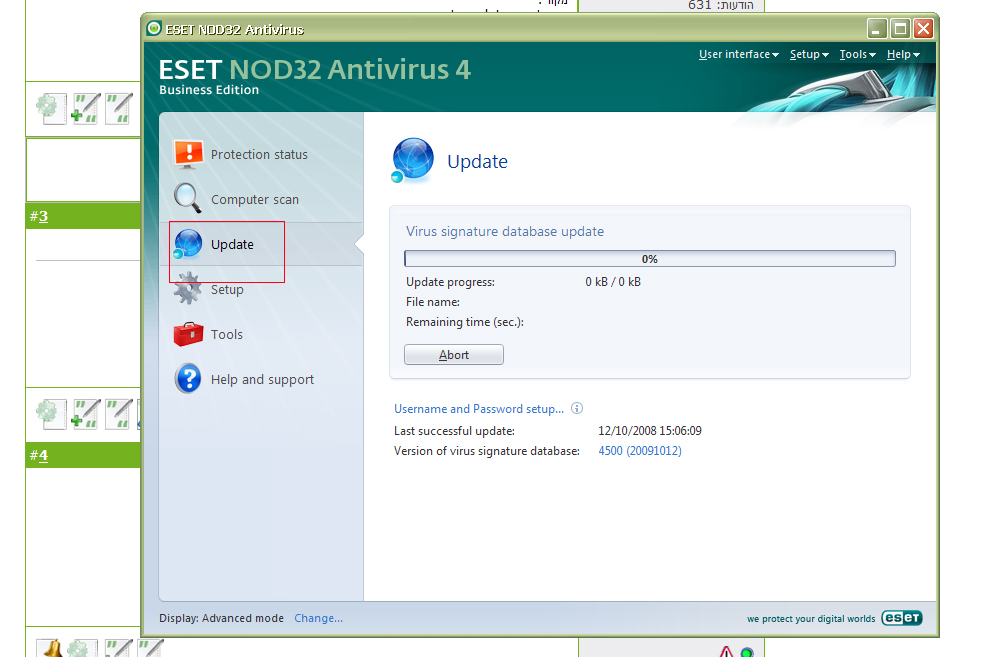The height and width of the screenshot is (657, 983).
Task: Abort the virus signature update
Action: click(x=454, y=355)
